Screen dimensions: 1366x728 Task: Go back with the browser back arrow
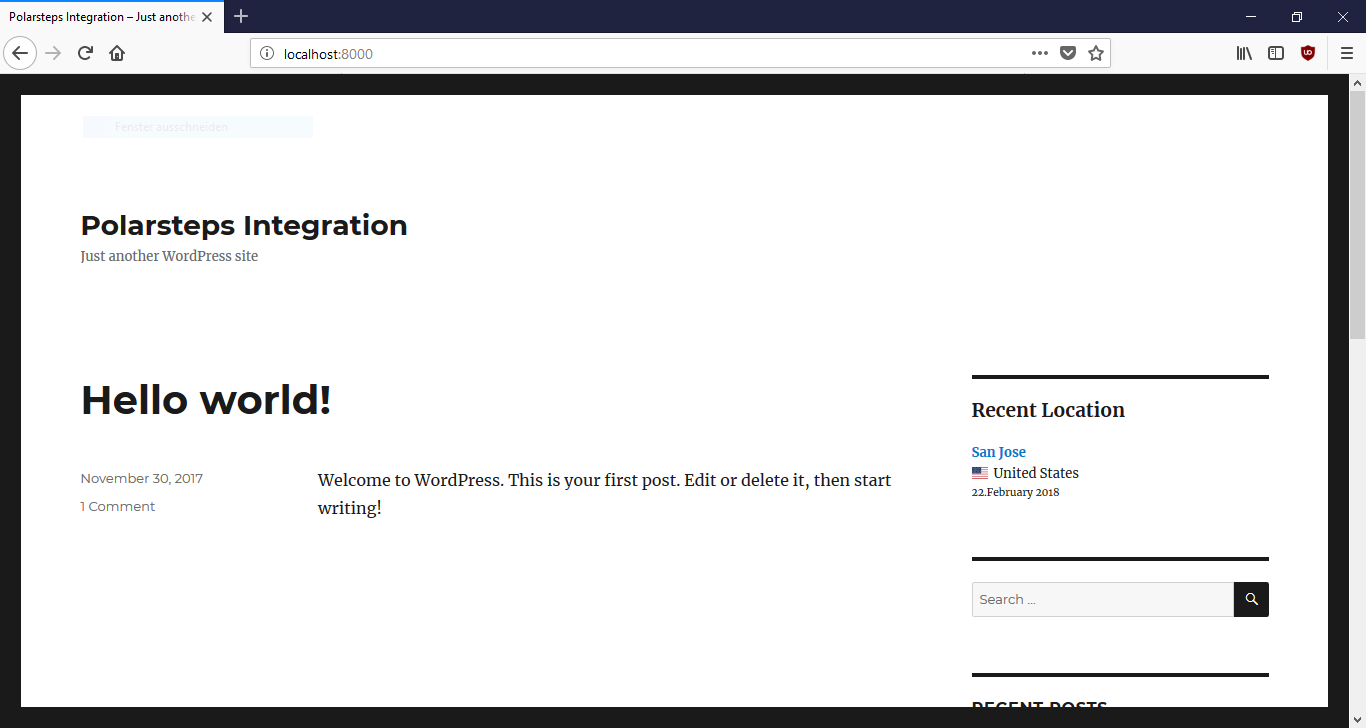tap(20, 53)
